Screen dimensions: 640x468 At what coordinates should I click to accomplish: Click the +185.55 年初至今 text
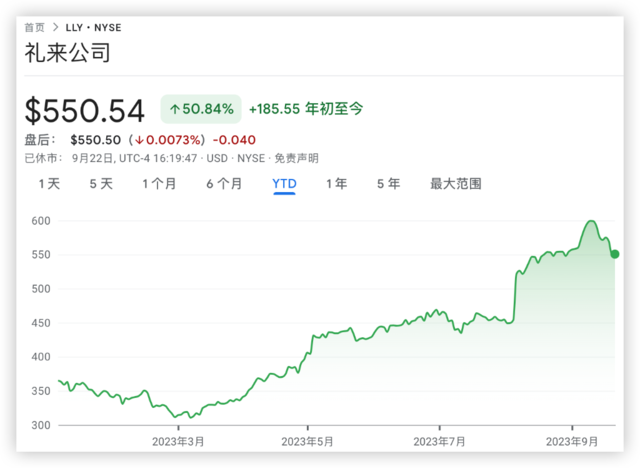[x=306, y=109]
